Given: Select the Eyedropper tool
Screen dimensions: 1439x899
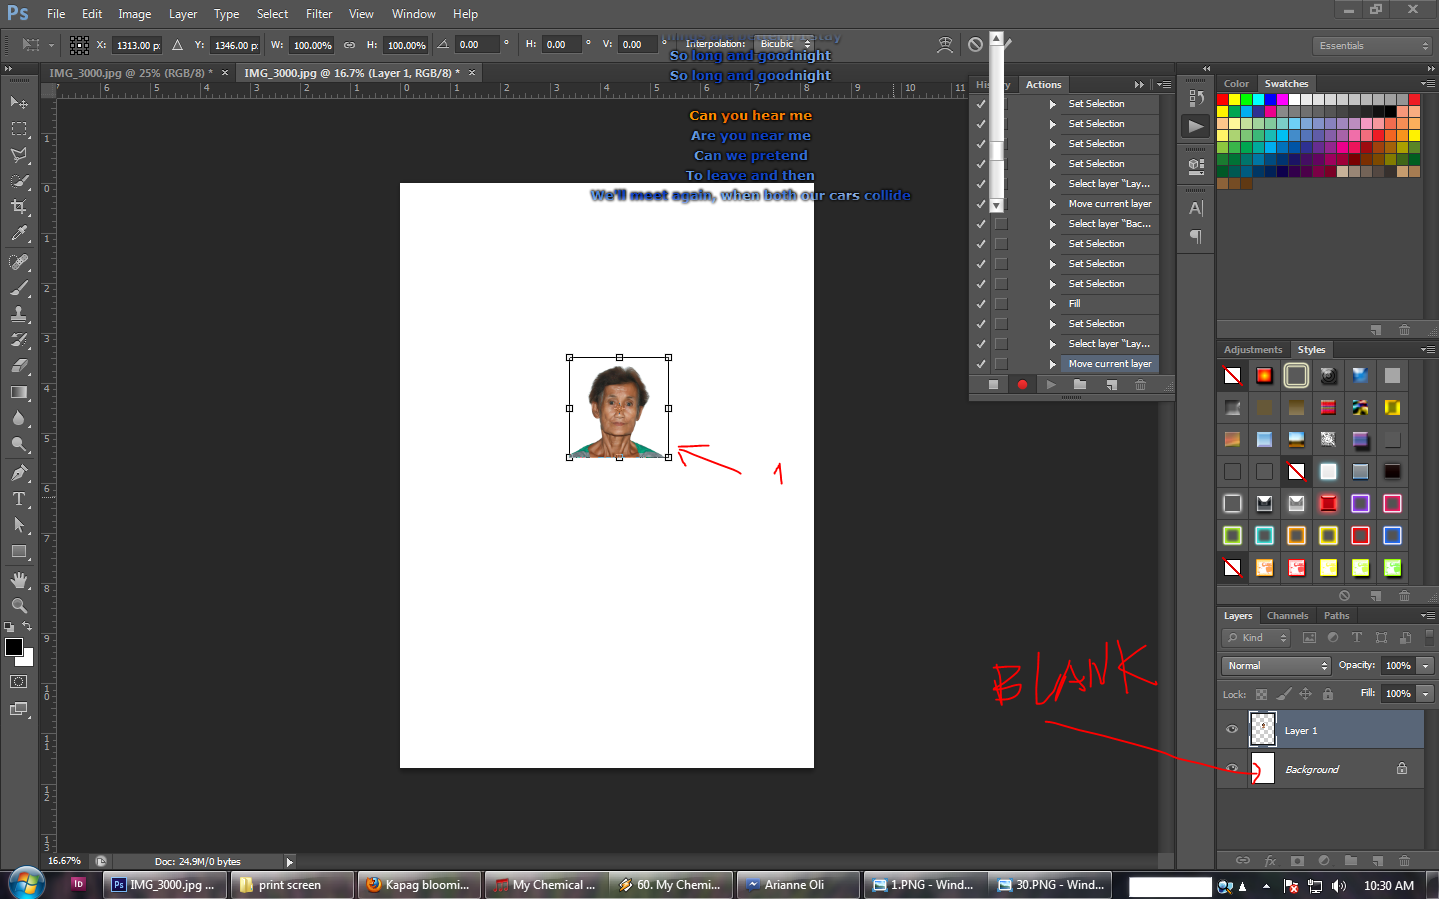Looking at the screenshot, I should coord(20,232).
